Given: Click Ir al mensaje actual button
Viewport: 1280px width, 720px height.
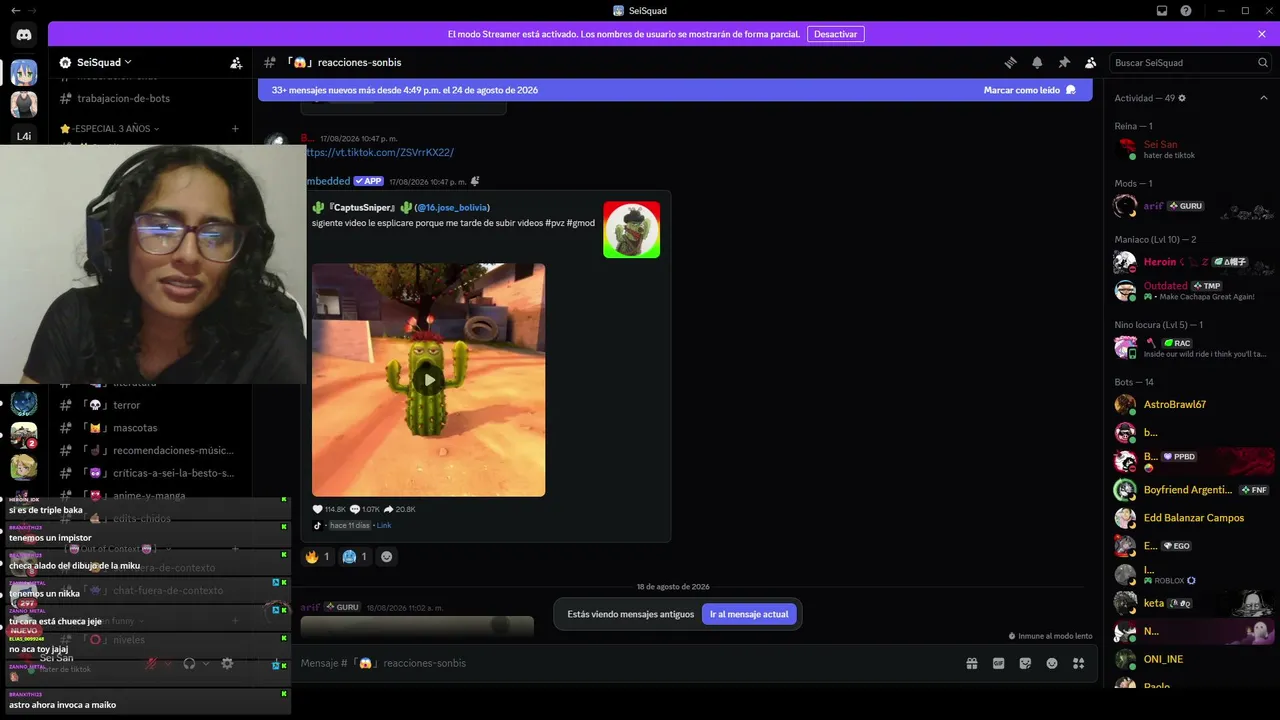Looking at the screenshot, I should [x=749, y=614].
